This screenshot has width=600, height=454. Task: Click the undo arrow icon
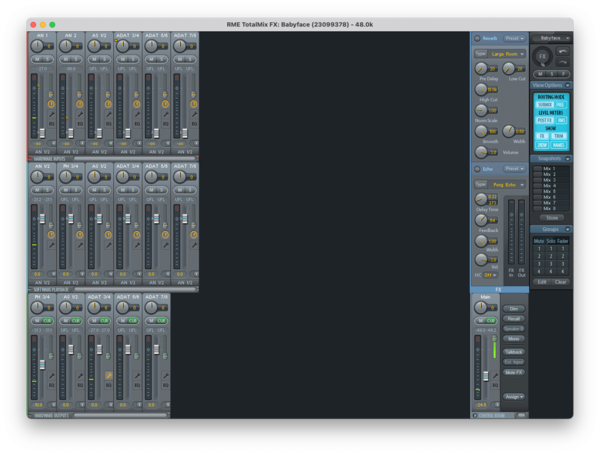coord(562,51)
